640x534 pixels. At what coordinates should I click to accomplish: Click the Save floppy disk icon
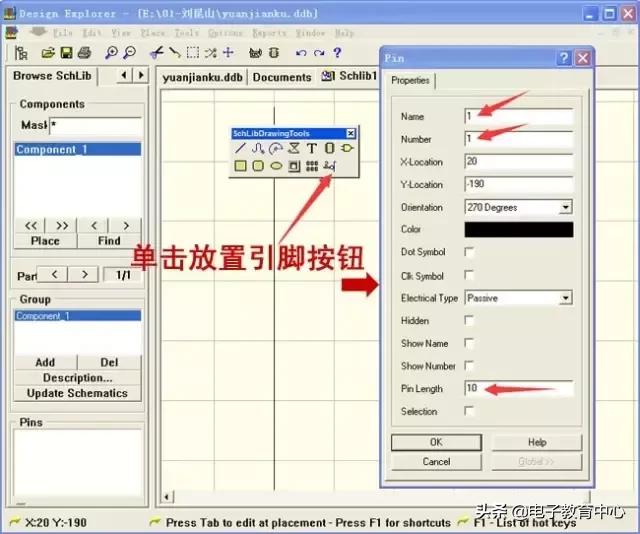pos(66,53)
